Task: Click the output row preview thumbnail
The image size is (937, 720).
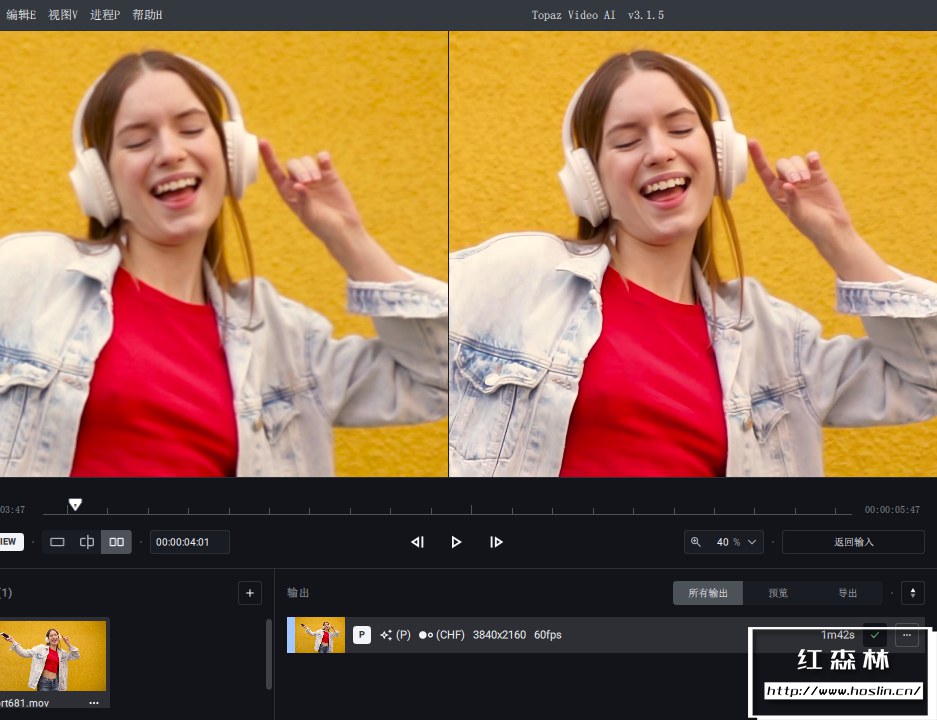Action: click(321, 635)
